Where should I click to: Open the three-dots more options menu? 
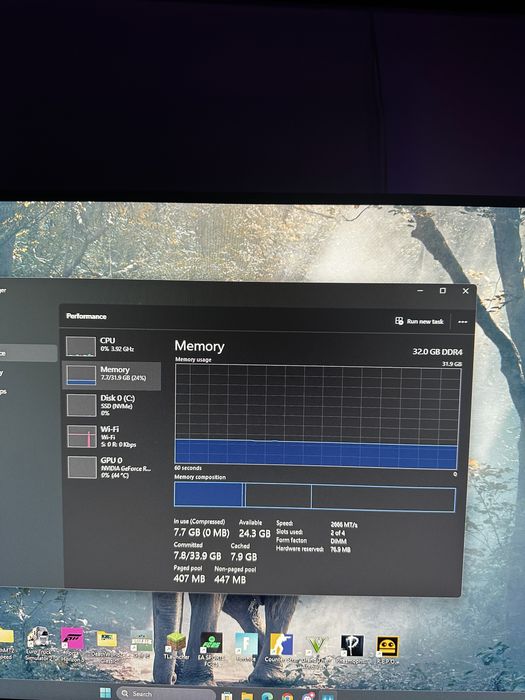pos(462,322)
